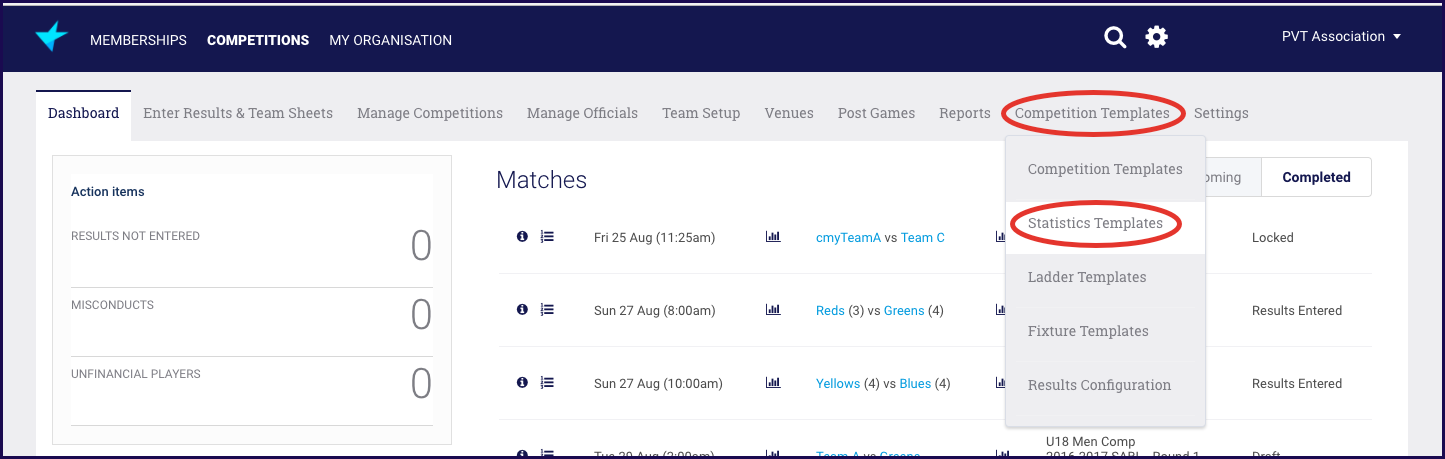Select Statistics Templates from dropdown

[1095, 223]
